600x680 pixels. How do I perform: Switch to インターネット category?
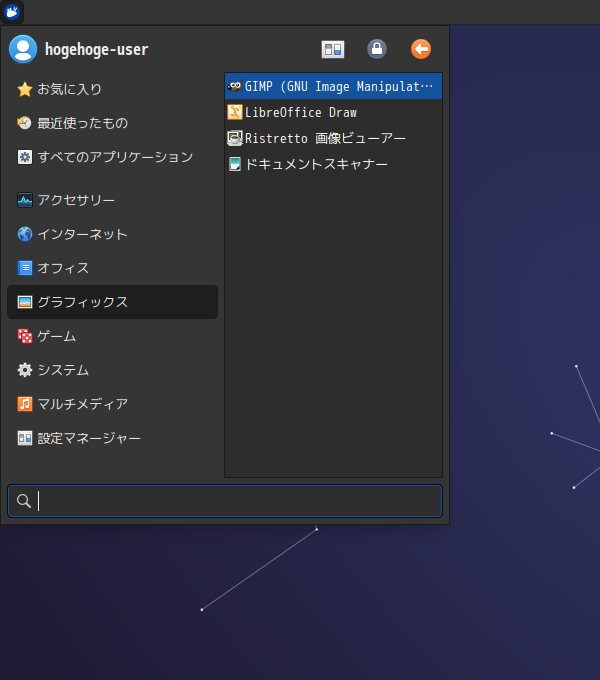[112, 234]
